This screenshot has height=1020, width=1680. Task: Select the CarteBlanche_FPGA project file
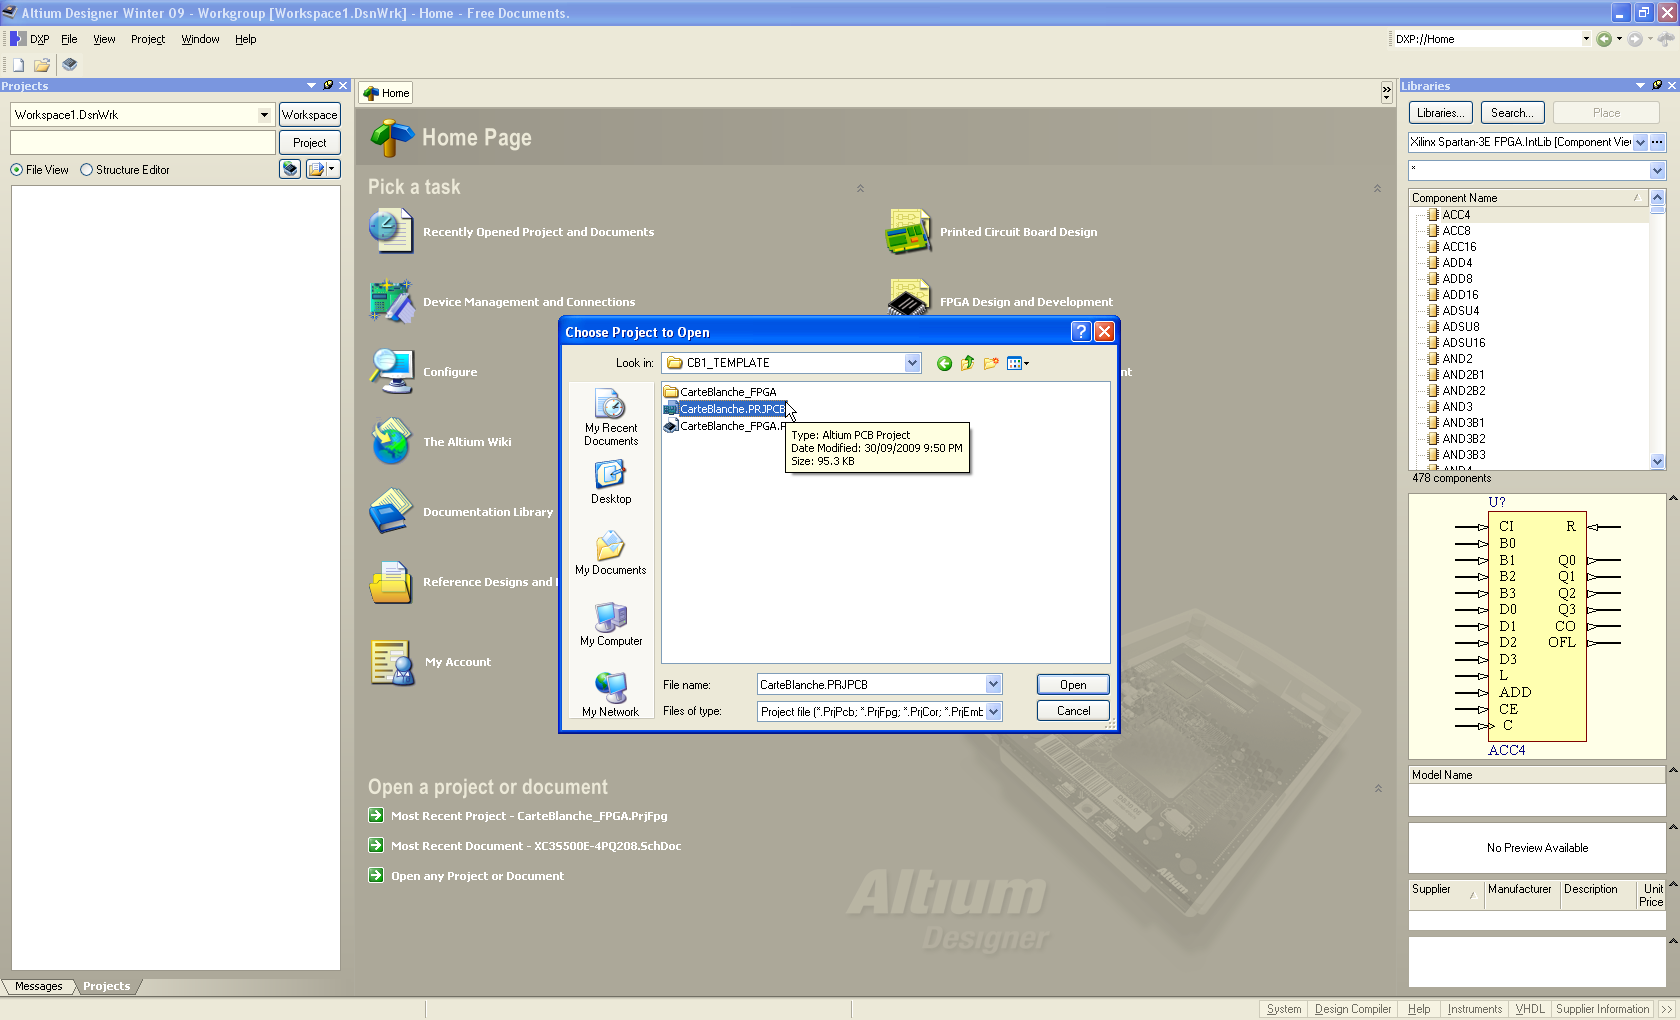pos(726,426)
